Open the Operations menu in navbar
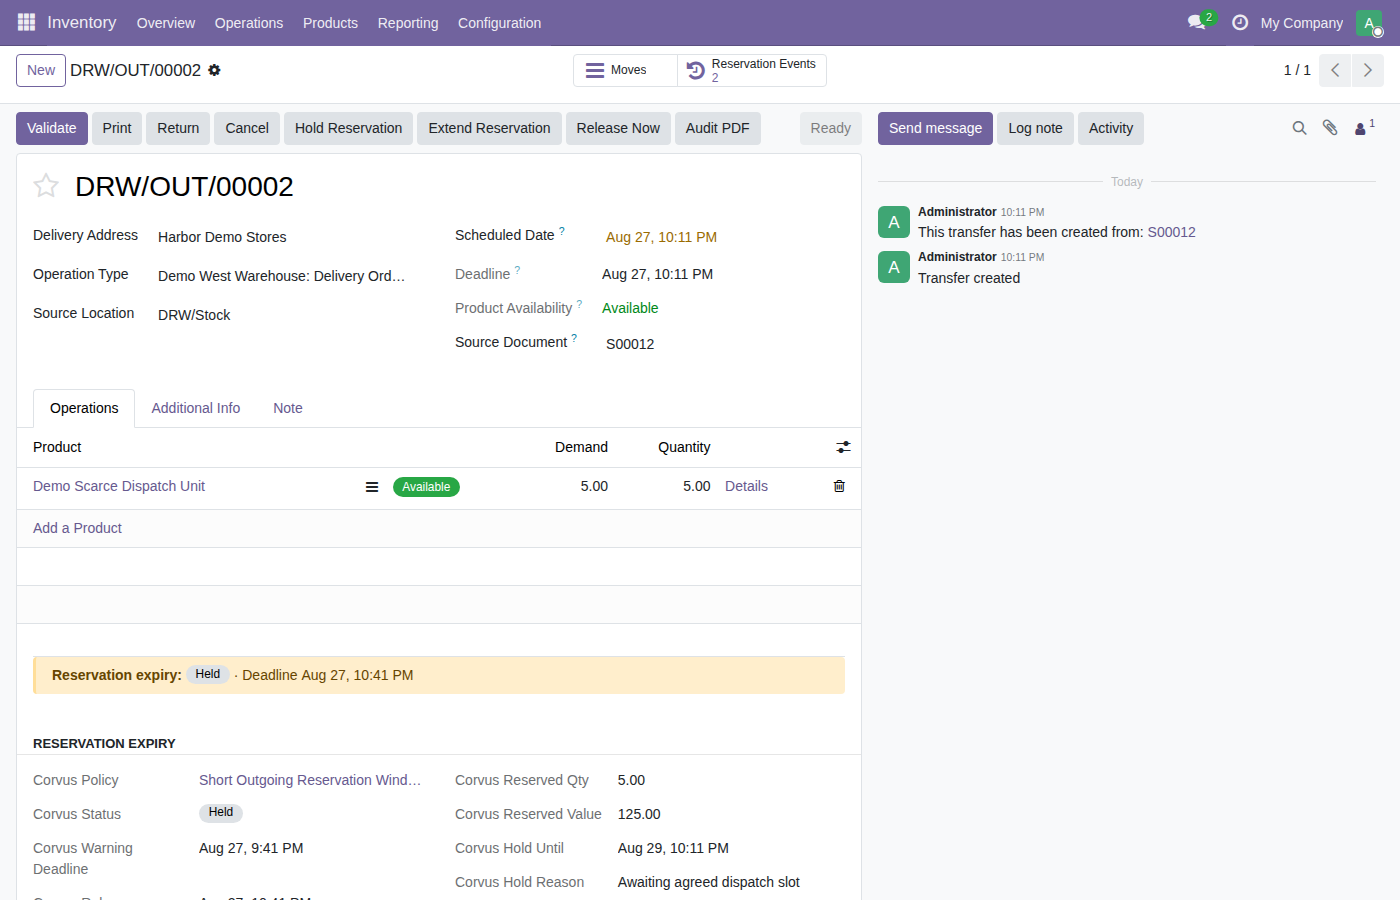 (x=249, y=23)
